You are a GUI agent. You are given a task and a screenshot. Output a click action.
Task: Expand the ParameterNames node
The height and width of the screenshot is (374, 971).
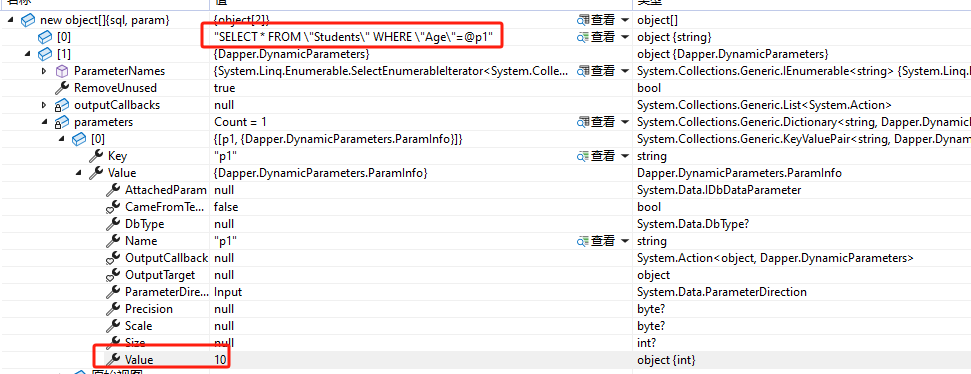click(x=44, y=71)
